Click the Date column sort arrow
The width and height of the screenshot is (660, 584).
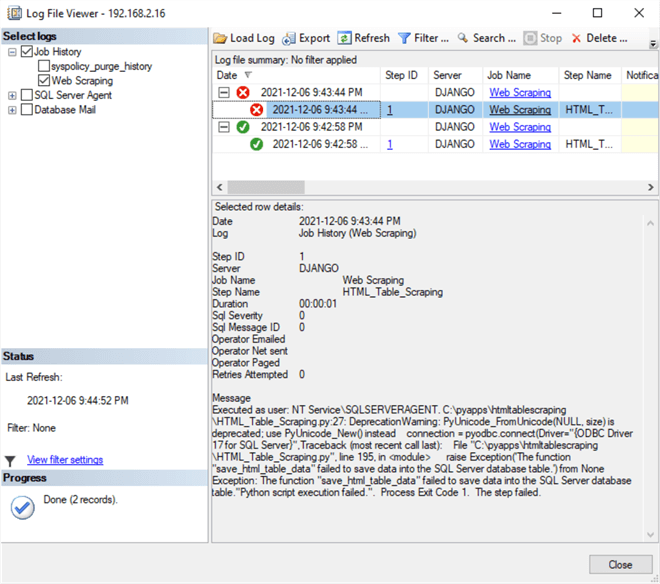coord(248,75)
